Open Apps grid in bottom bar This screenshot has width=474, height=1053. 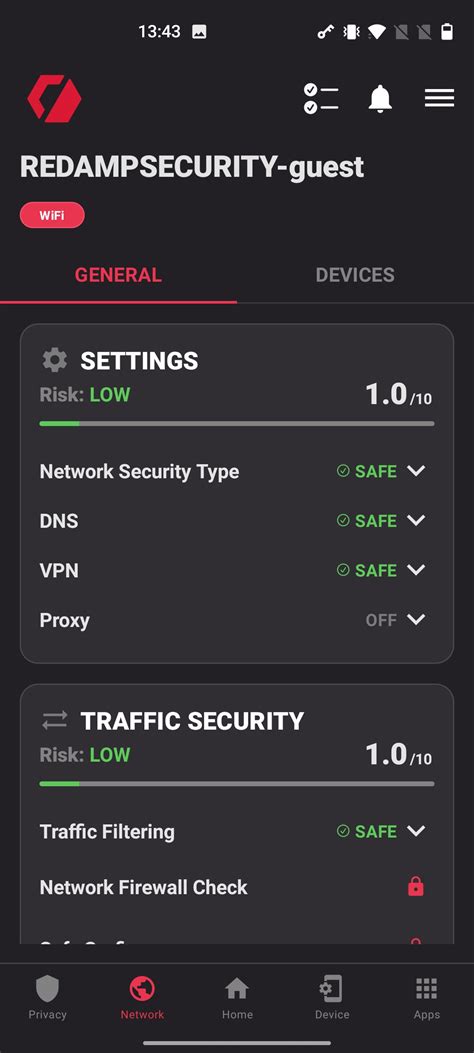click(x=426, y=998)
